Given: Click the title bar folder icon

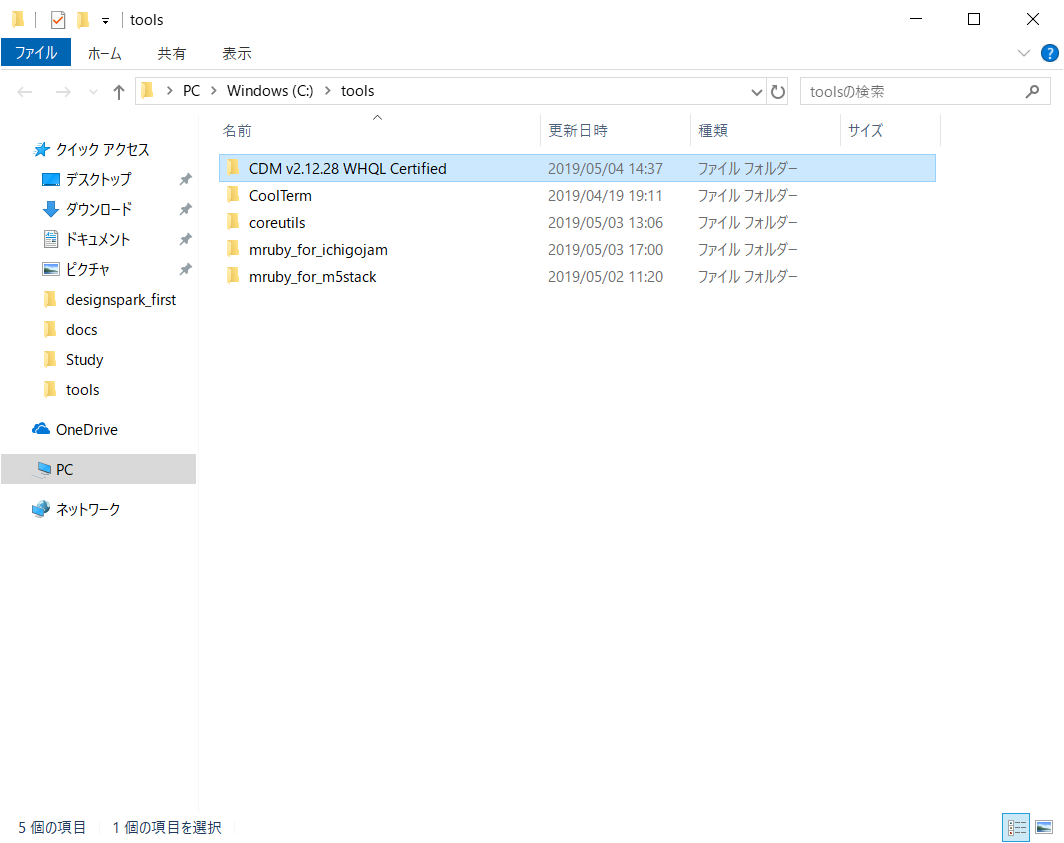Looking at the screenshot, I should tap(18, 20).
